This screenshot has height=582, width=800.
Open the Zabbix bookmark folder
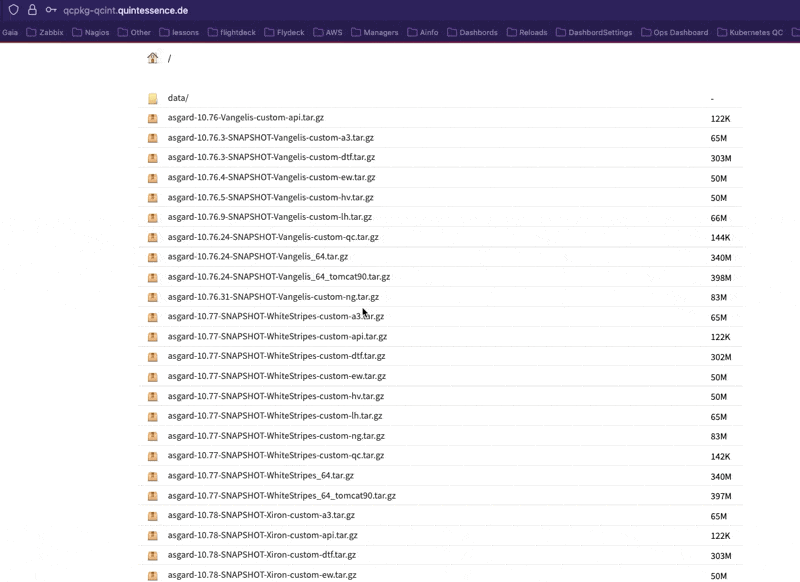[x=44, y=32]
